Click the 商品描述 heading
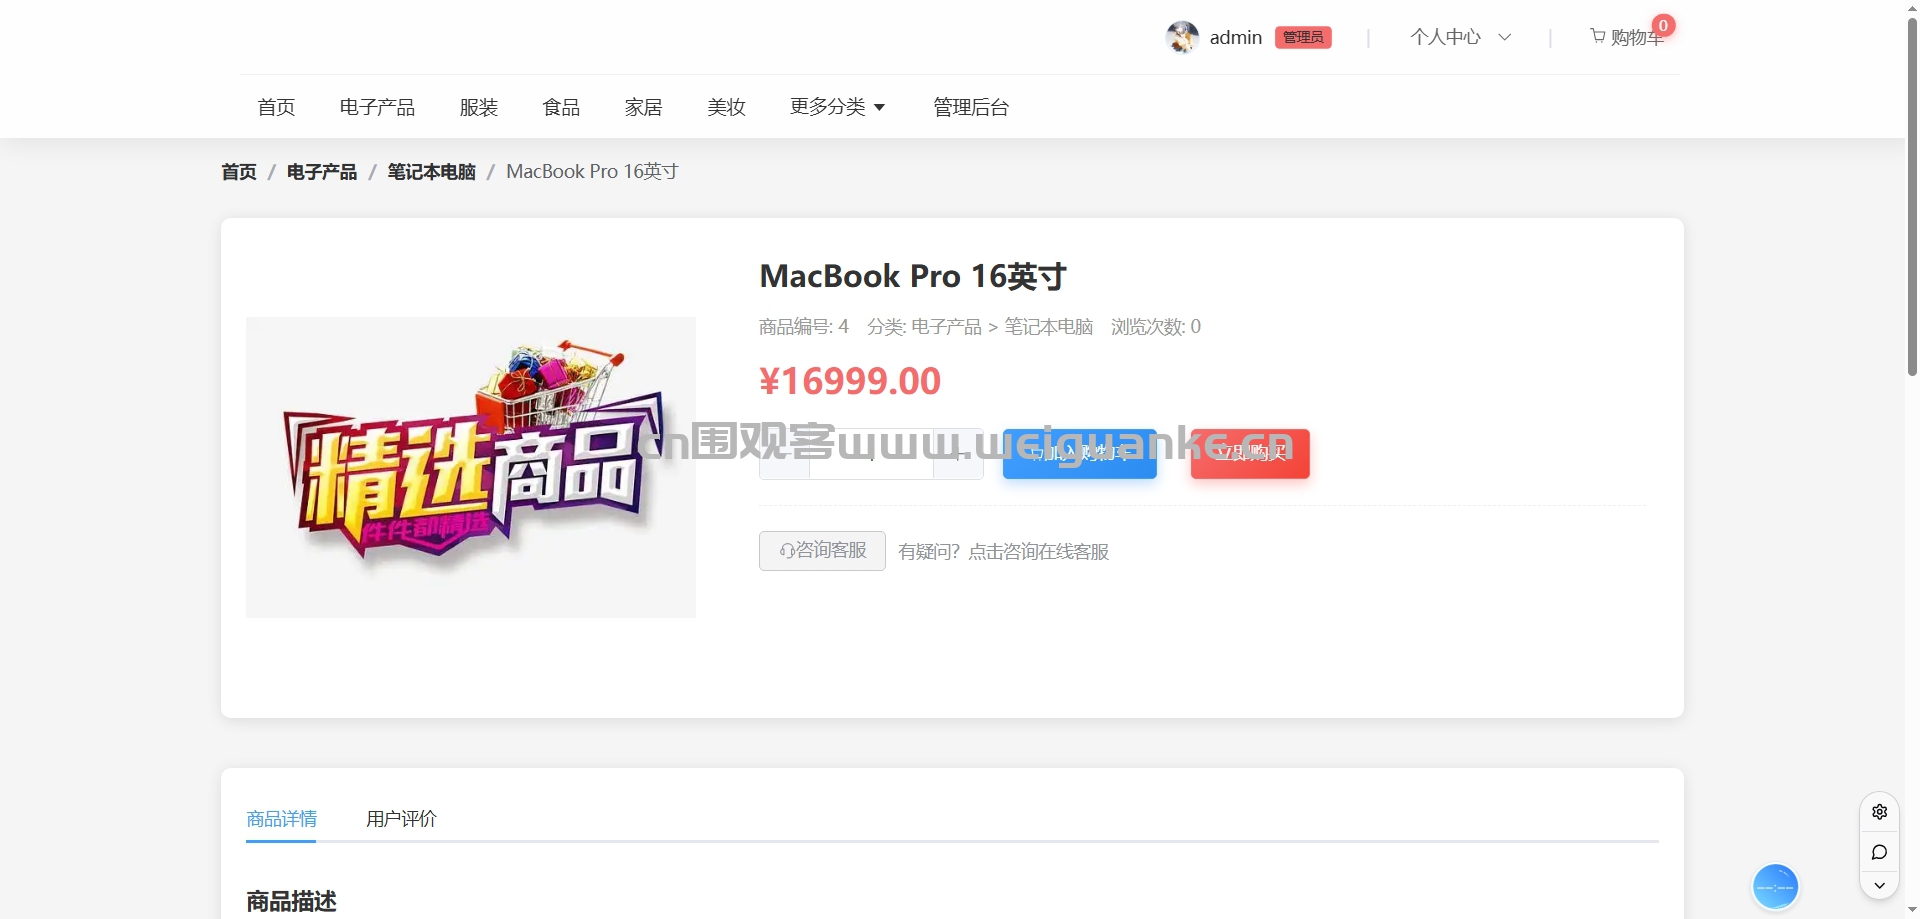 pyautogui.click(x=291, y=902)
